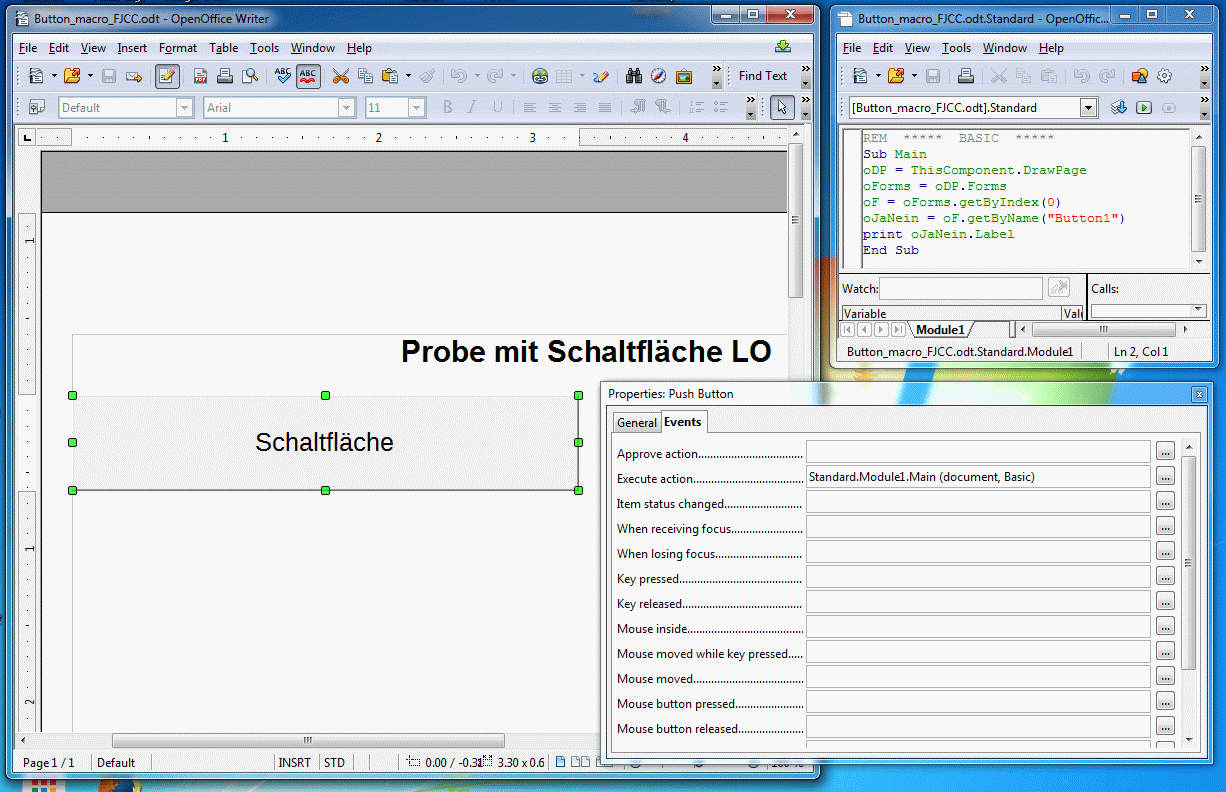Screen dimensions: 1226x792
Task: Click the Compile icon in Basic IDE
Action: [x=1119, y=107]
